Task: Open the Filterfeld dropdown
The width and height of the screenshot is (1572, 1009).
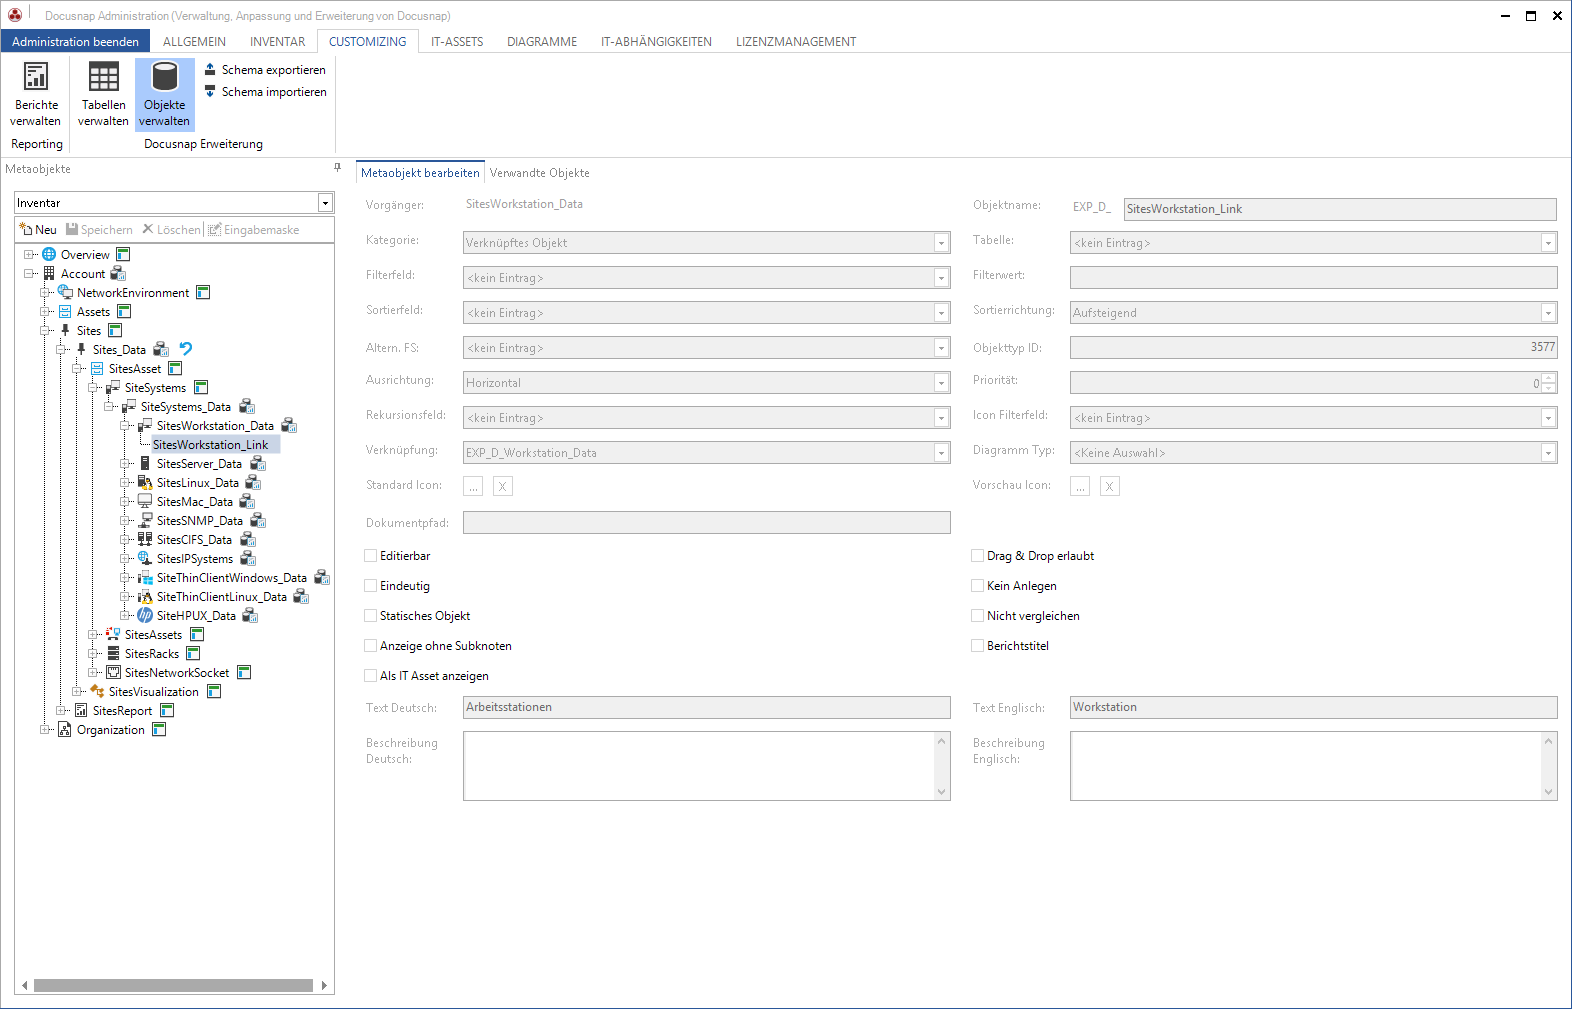Action: click(x=941, y=278)
